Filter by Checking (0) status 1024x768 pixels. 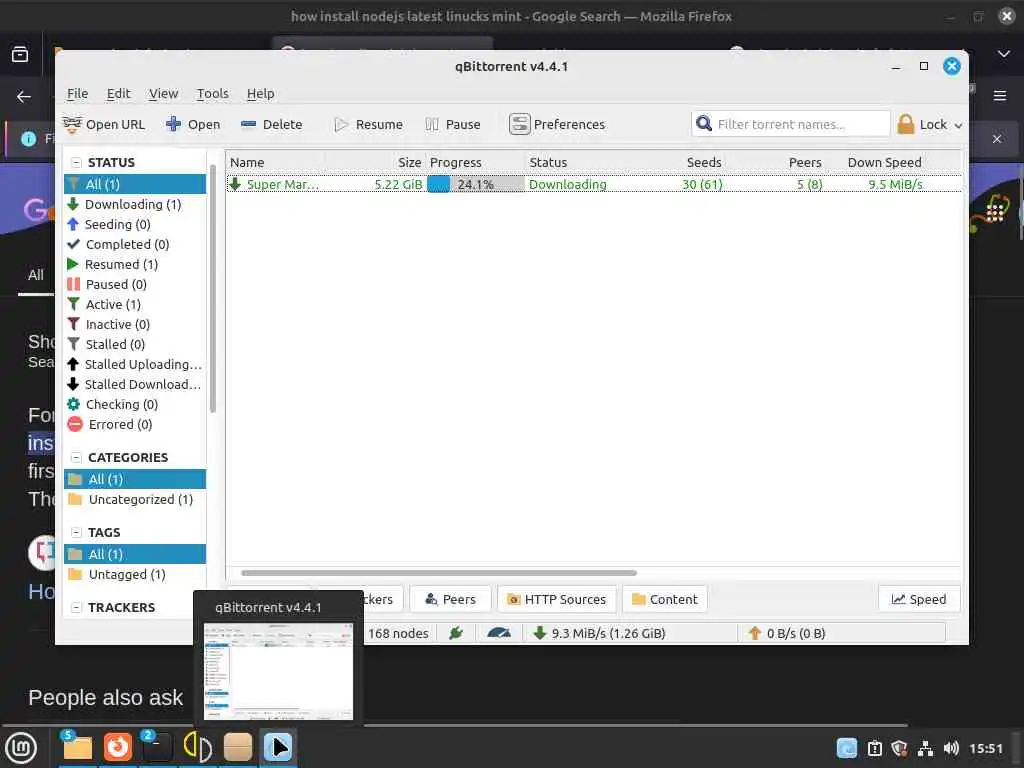[x=135, y=405]
